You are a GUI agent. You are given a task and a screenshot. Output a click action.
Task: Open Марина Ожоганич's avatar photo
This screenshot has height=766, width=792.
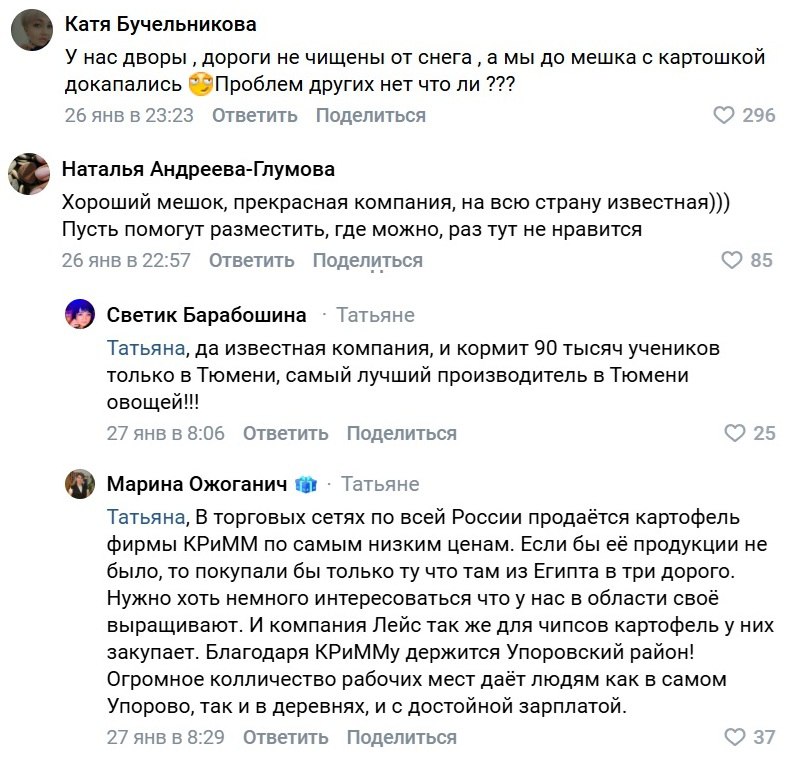pos(79,485)
